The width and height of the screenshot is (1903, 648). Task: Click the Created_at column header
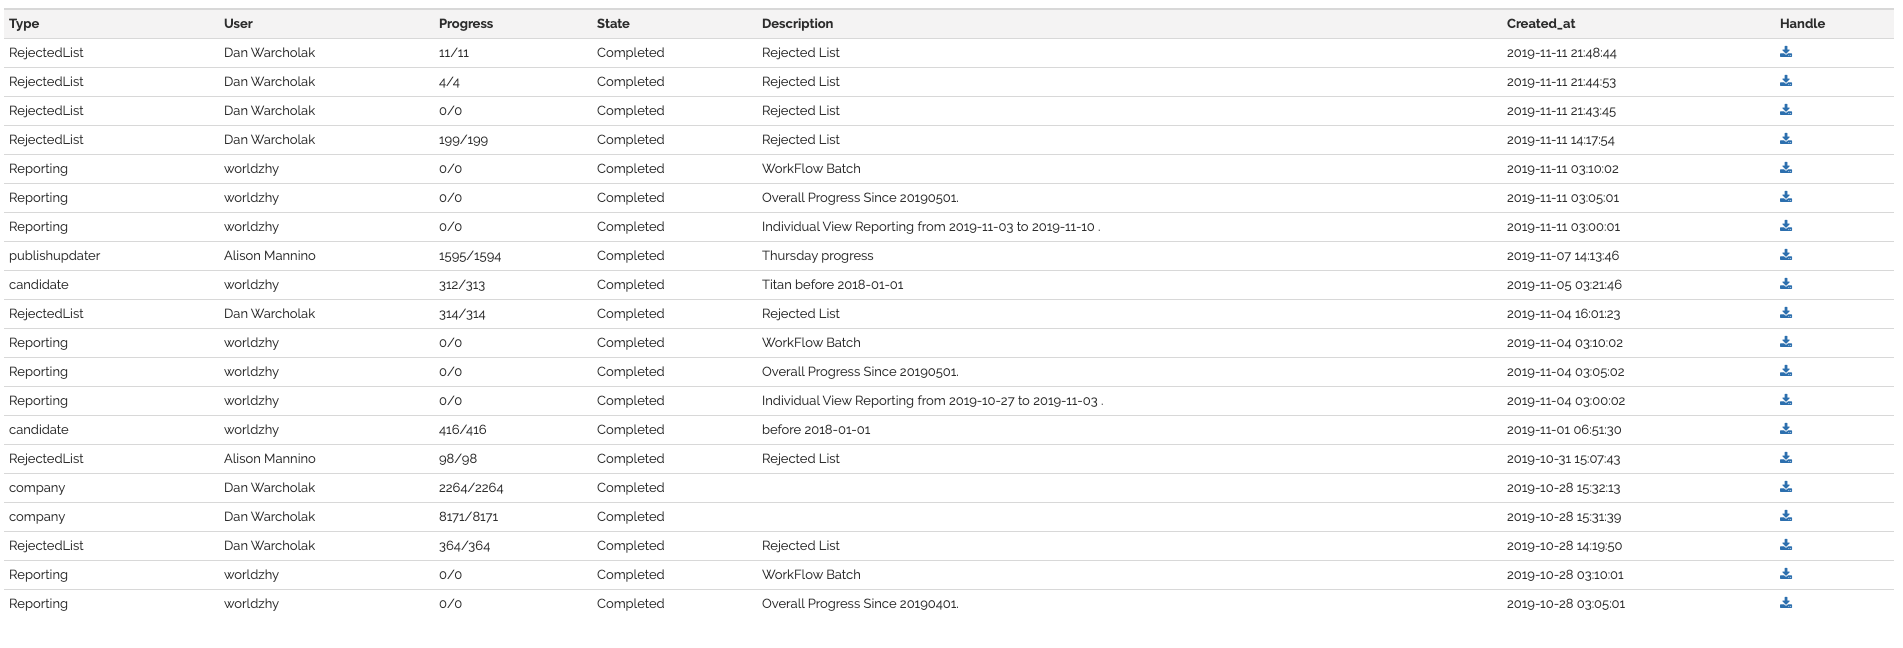[x=1540, y=24]
